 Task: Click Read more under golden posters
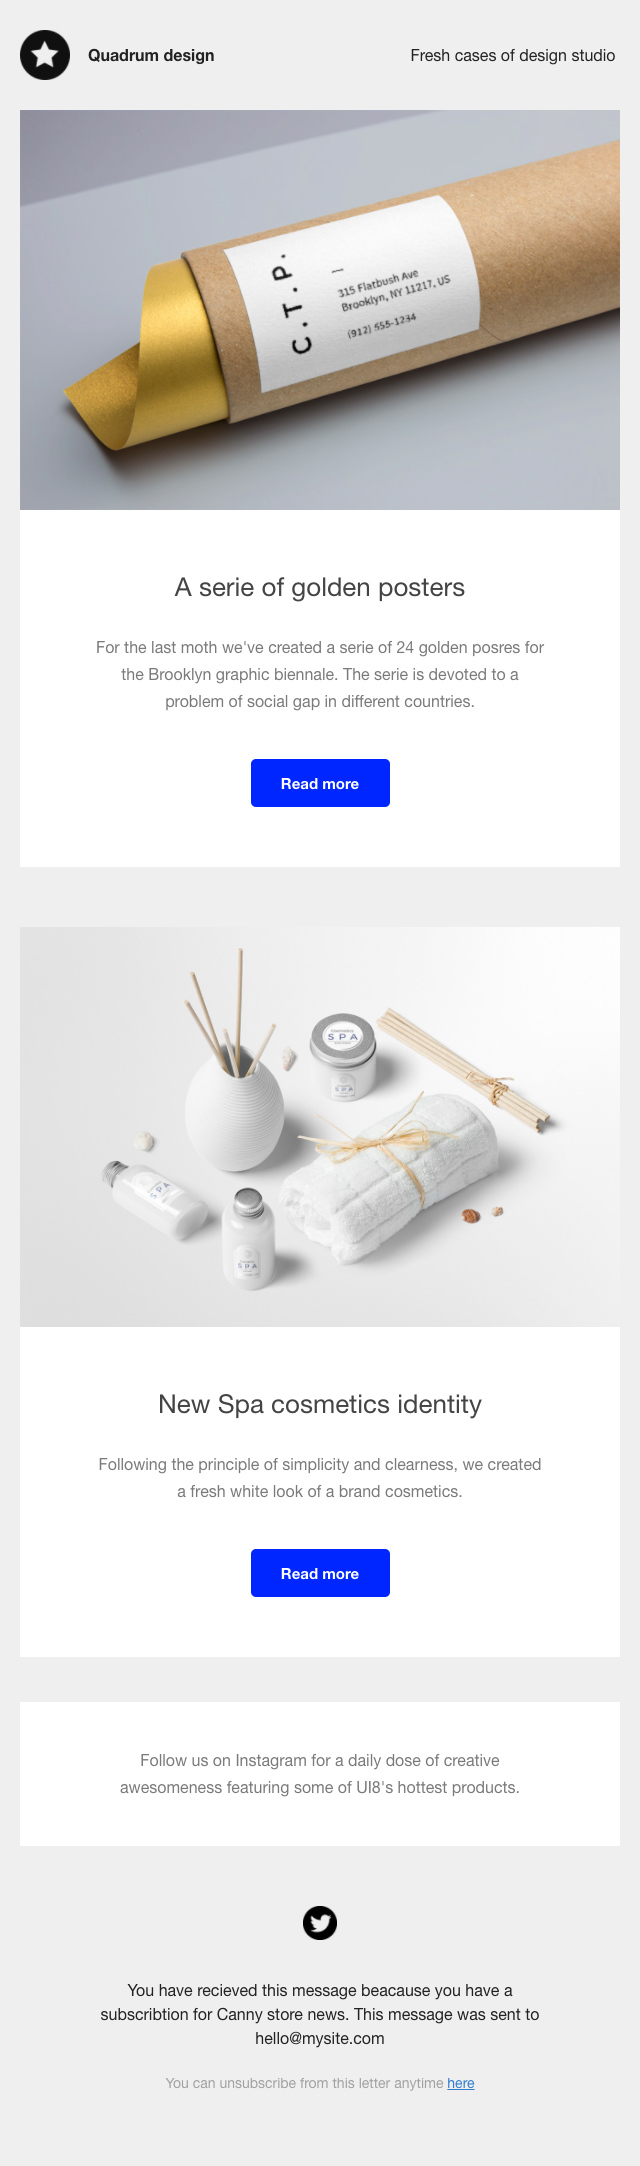(x=320, y=783)
